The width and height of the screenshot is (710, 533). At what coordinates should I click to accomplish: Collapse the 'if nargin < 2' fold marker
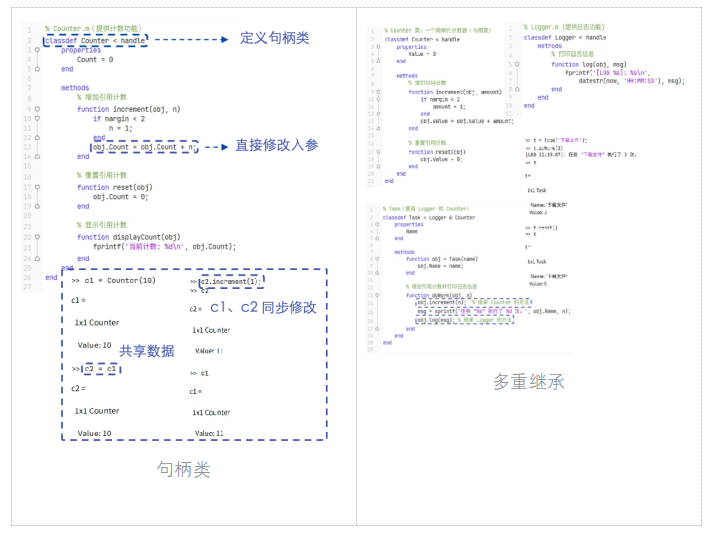pyautogui.click(x=37, y=118)
